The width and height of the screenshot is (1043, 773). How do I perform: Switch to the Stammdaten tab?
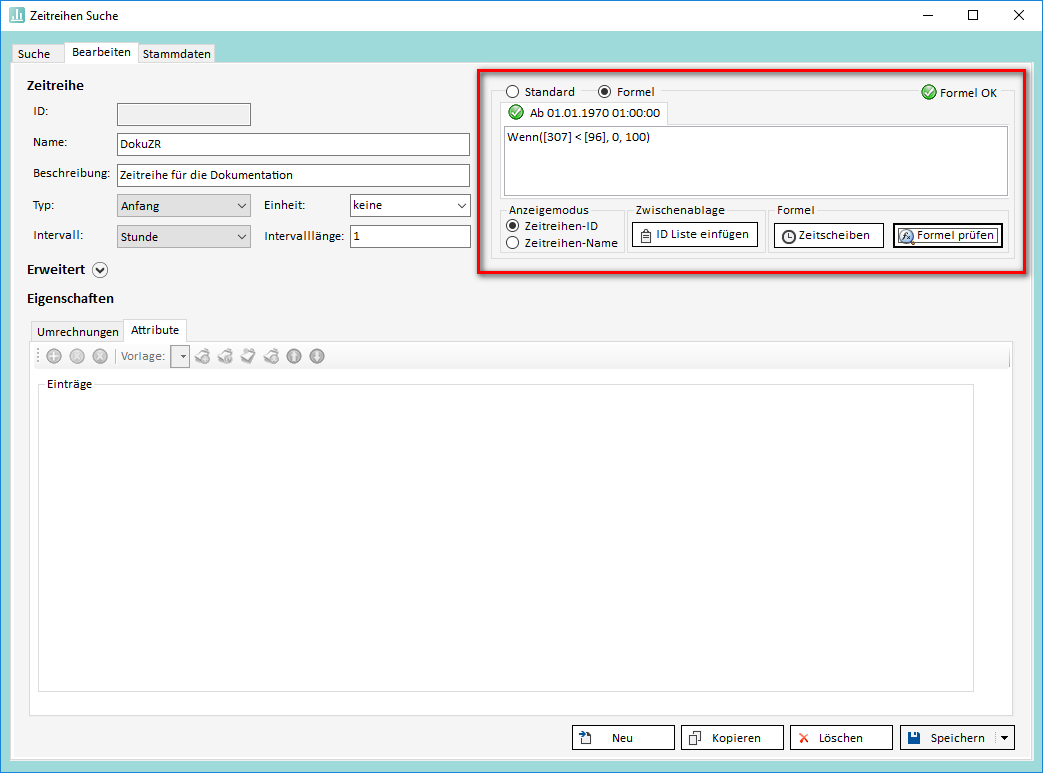[176, 54]
